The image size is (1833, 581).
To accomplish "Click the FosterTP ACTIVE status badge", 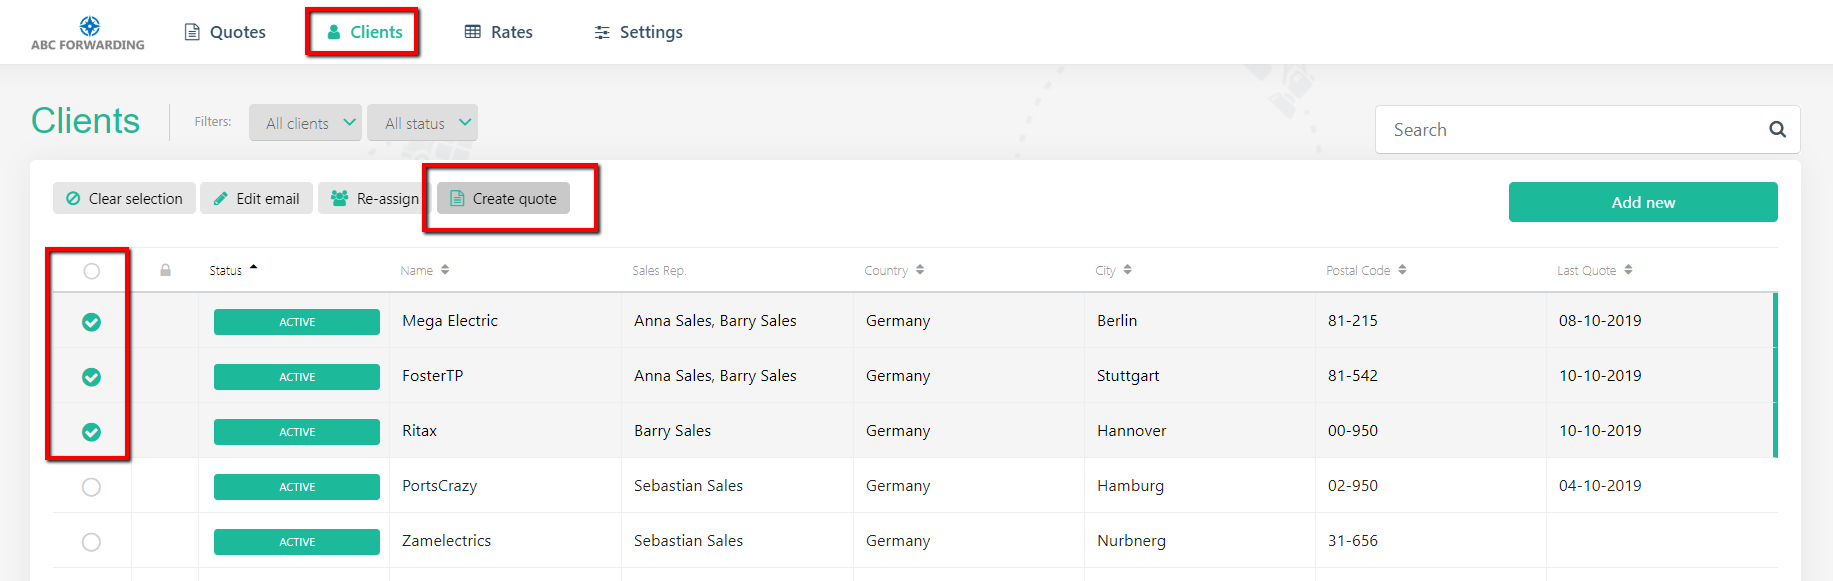I will [x=297, y=377].
